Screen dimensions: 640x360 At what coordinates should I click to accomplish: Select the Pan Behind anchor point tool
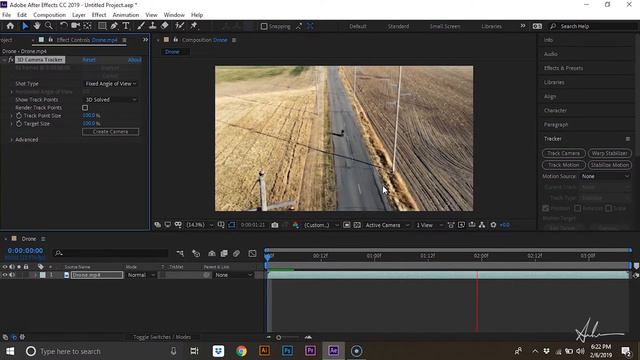(87, 26)
